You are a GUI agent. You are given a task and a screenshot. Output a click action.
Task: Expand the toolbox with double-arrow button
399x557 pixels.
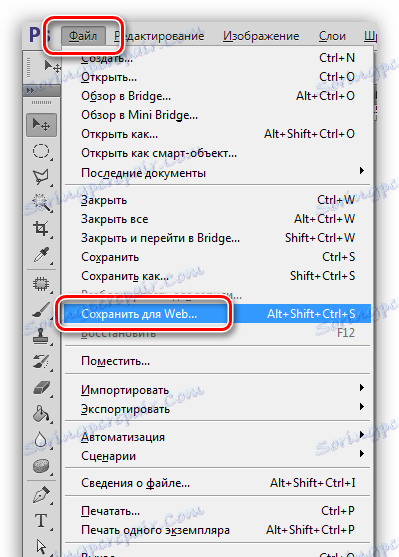pyautogui.click(x=31, y=91)
